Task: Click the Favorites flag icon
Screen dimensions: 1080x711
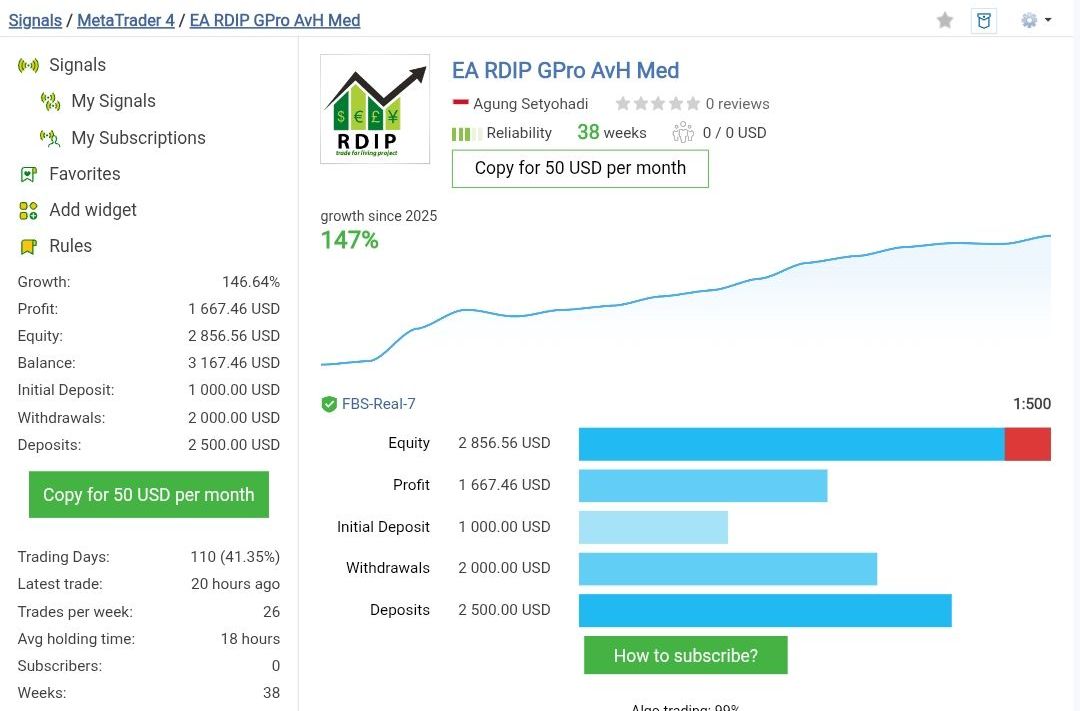Action: point(28,174)
